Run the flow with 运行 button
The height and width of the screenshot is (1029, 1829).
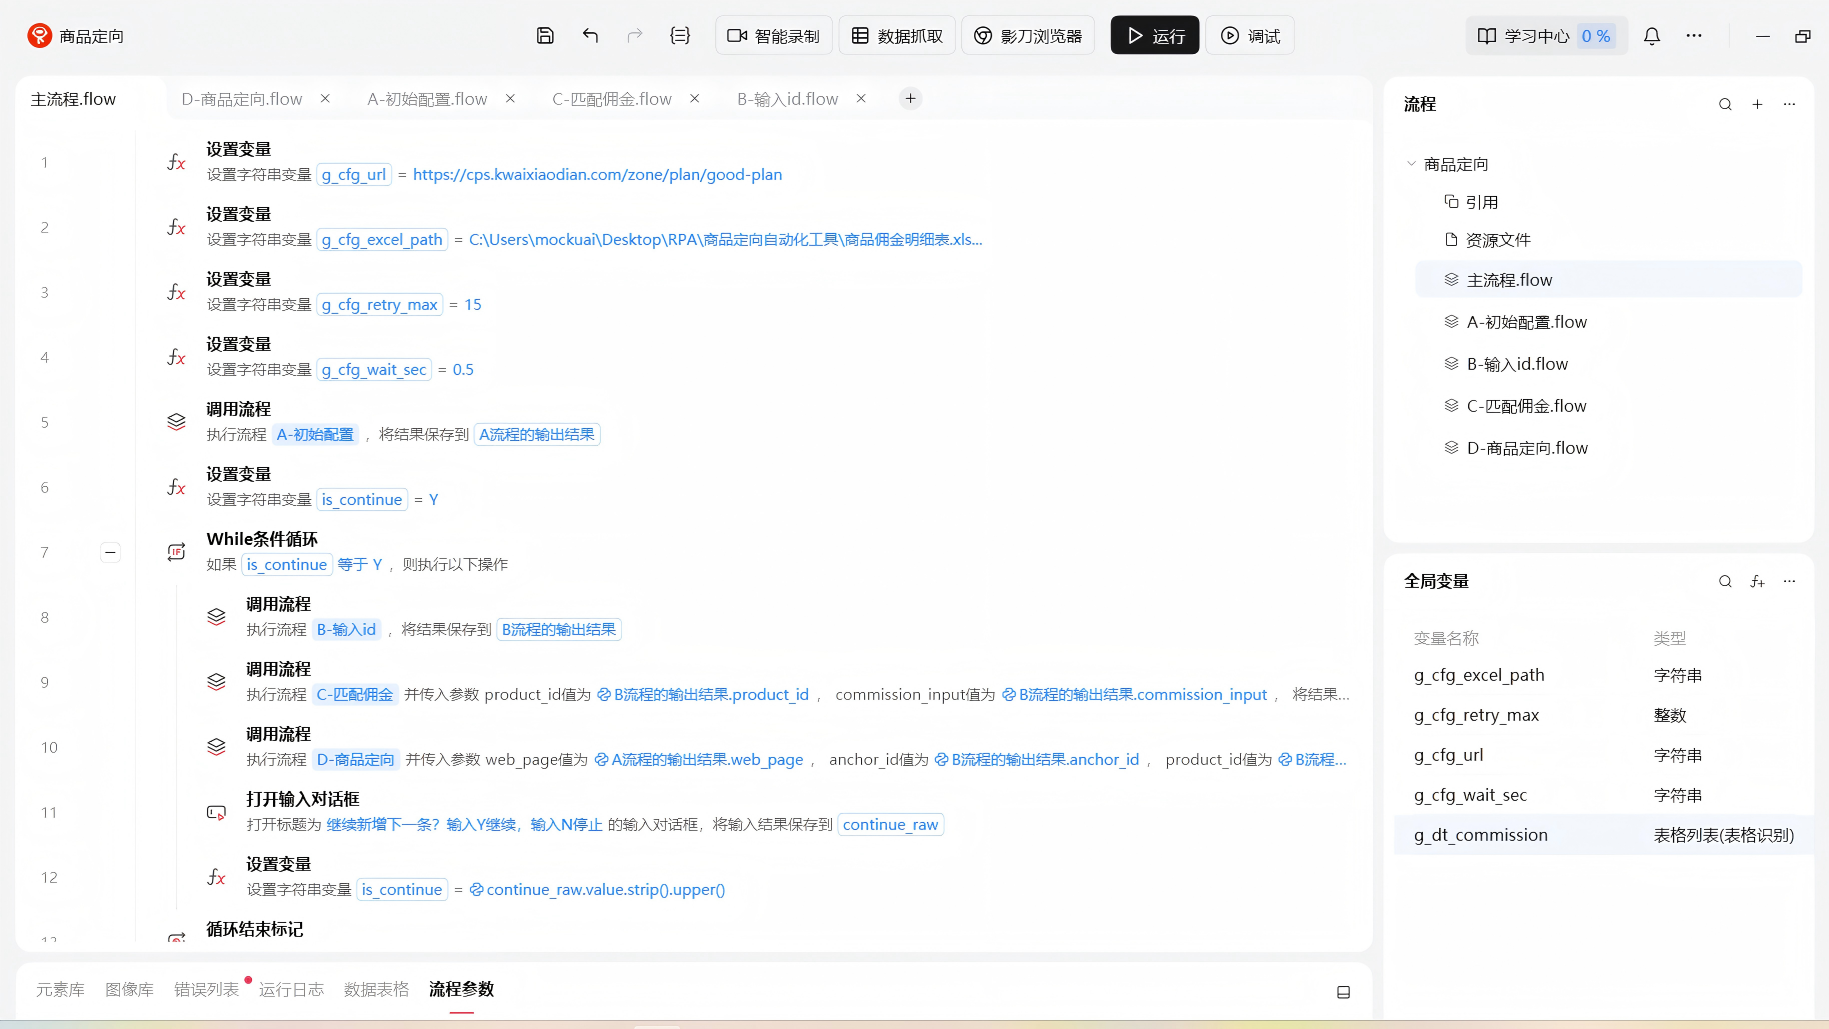pos(1155,36)
